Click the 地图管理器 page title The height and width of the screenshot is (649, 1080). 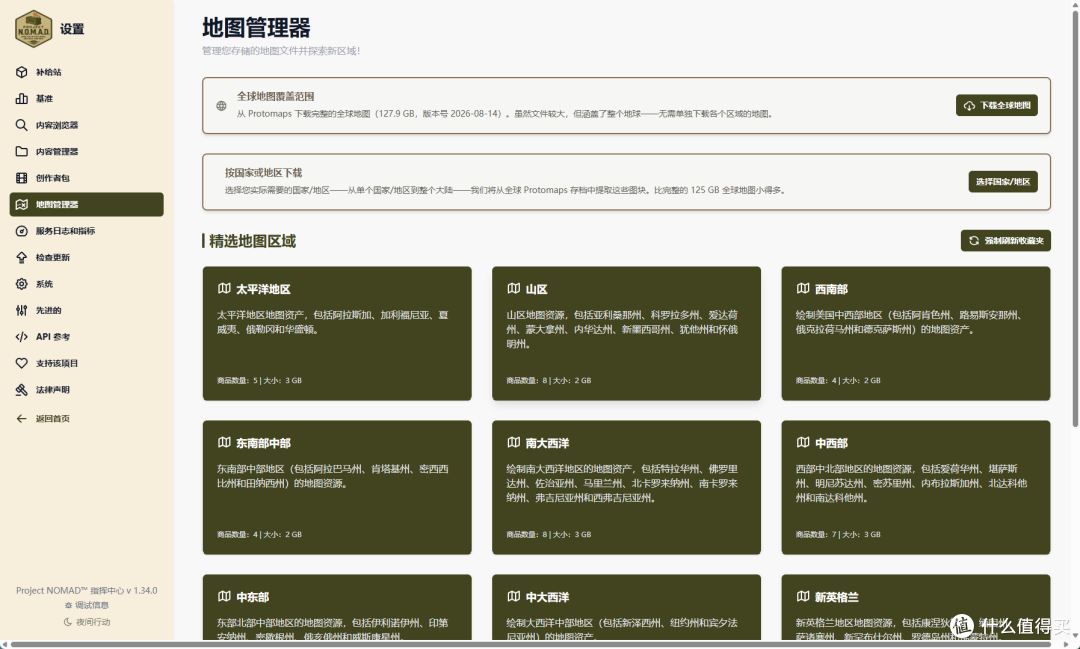(x=256, y=28)
